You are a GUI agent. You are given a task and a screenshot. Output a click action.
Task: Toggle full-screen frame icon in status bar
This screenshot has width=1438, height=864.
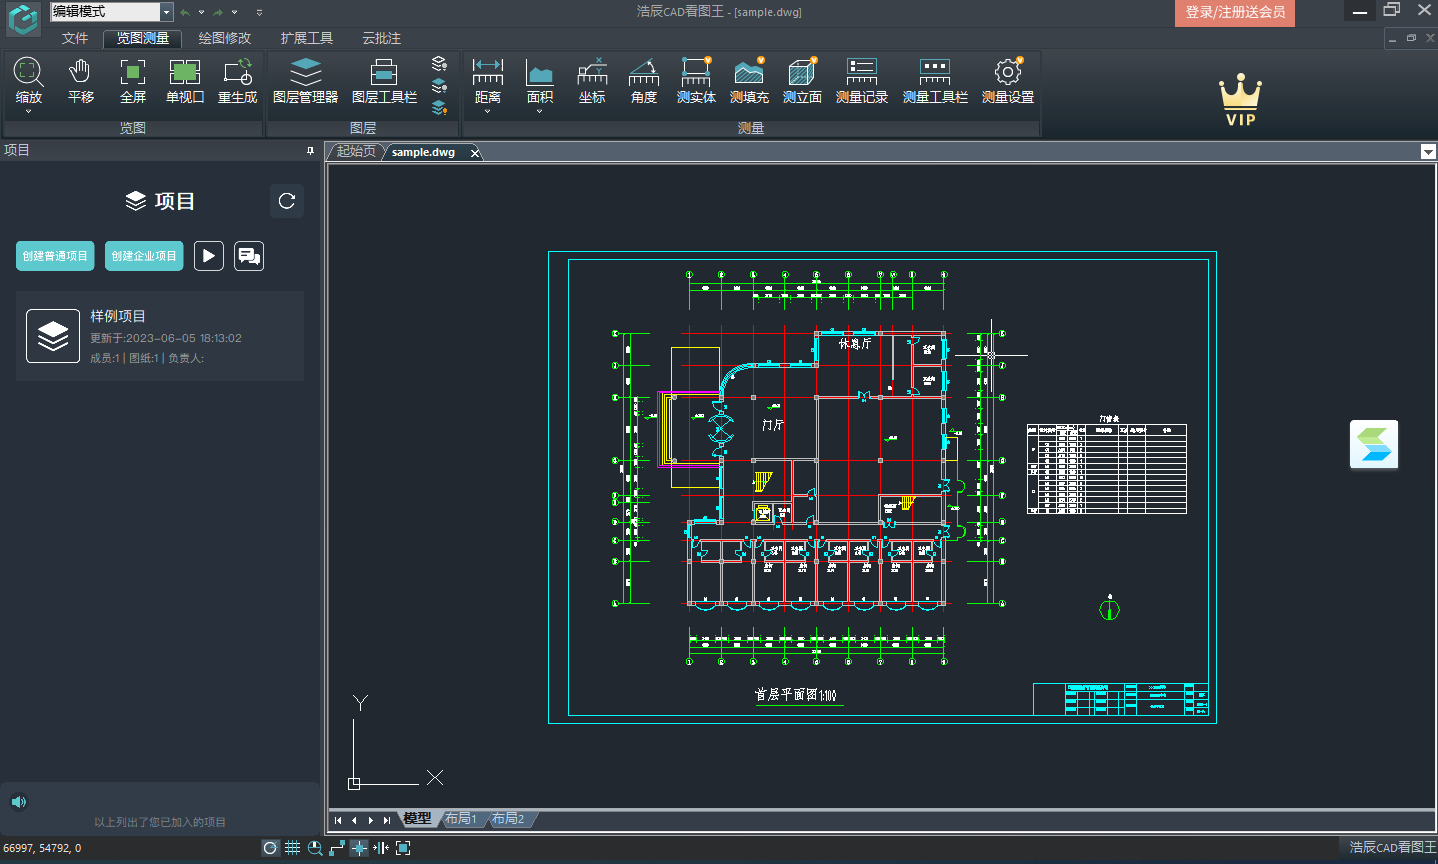pyautogui.click(x=403, y=848)
